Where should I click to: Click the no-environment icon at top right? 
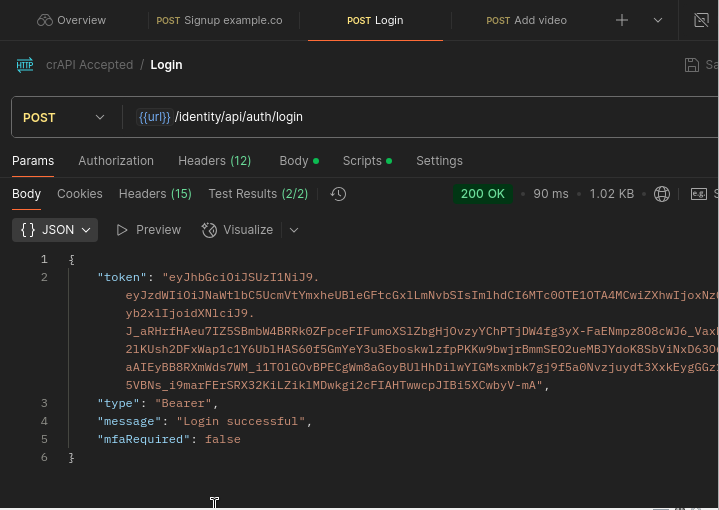[x=701, y=20]
